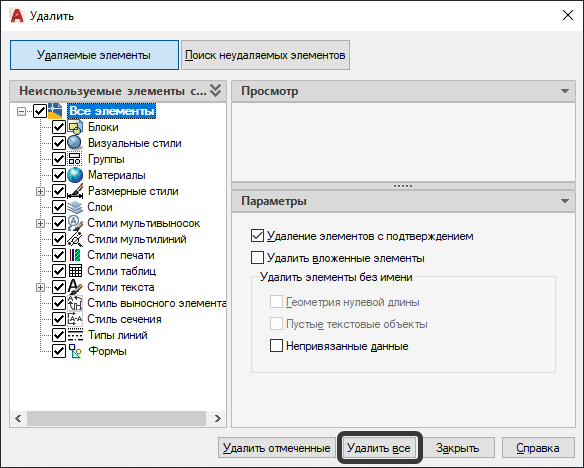Expand the Стили текста node

40,287
